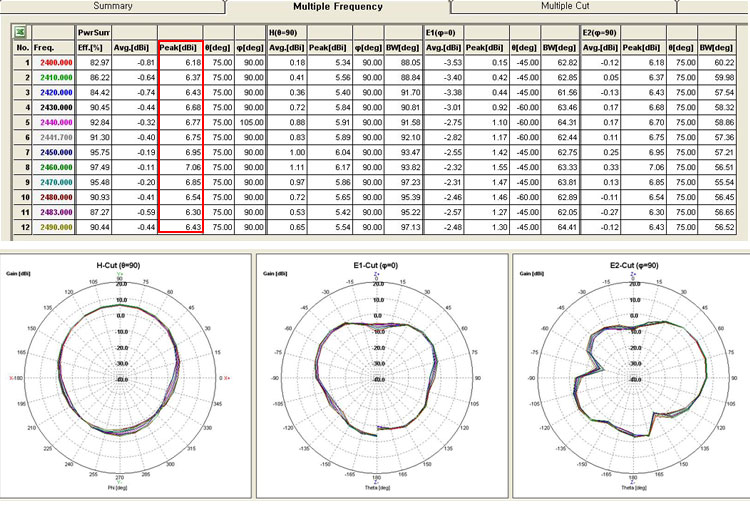
Task: Select frequency 2440.000 in row 5
Action: [x=53, y=122]
